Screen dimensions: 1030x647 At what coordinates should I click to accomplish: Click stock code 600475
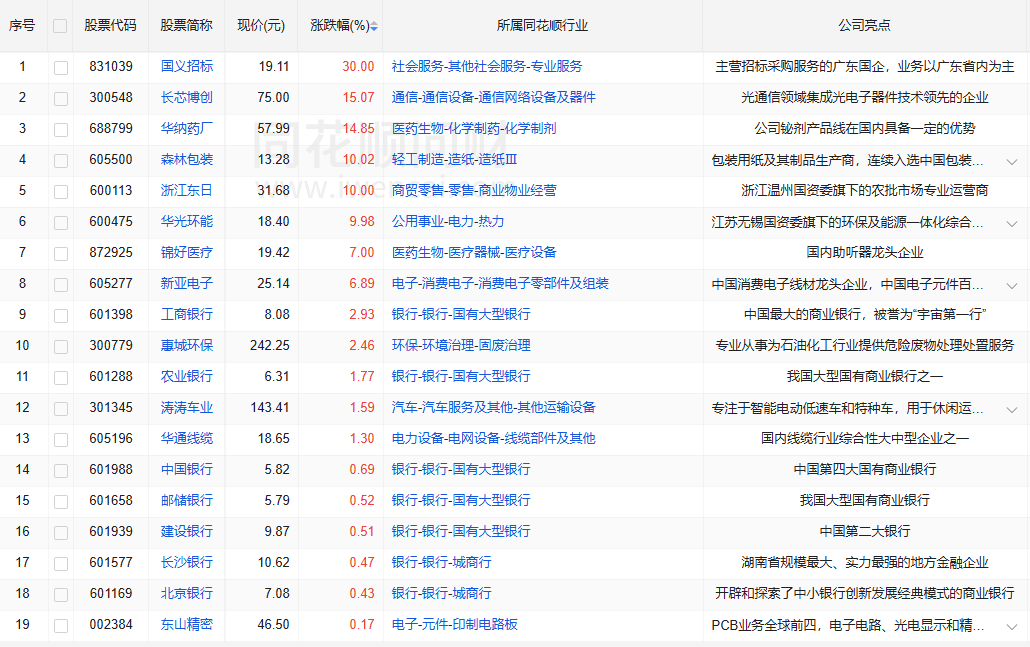[111, 221]
